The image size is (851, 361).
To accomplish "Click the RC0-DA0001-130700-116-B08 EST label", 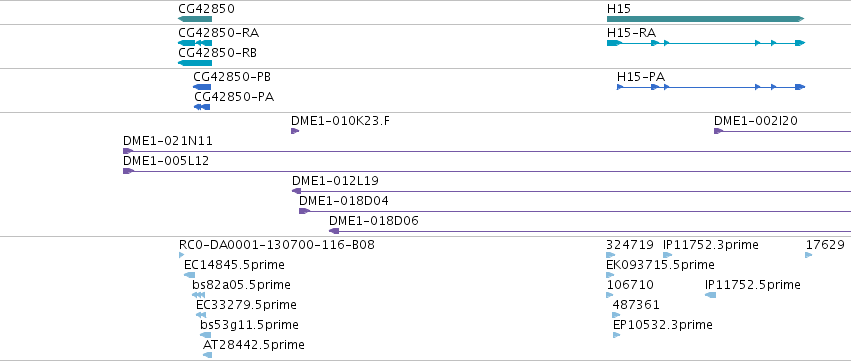I will click(277, 245).
